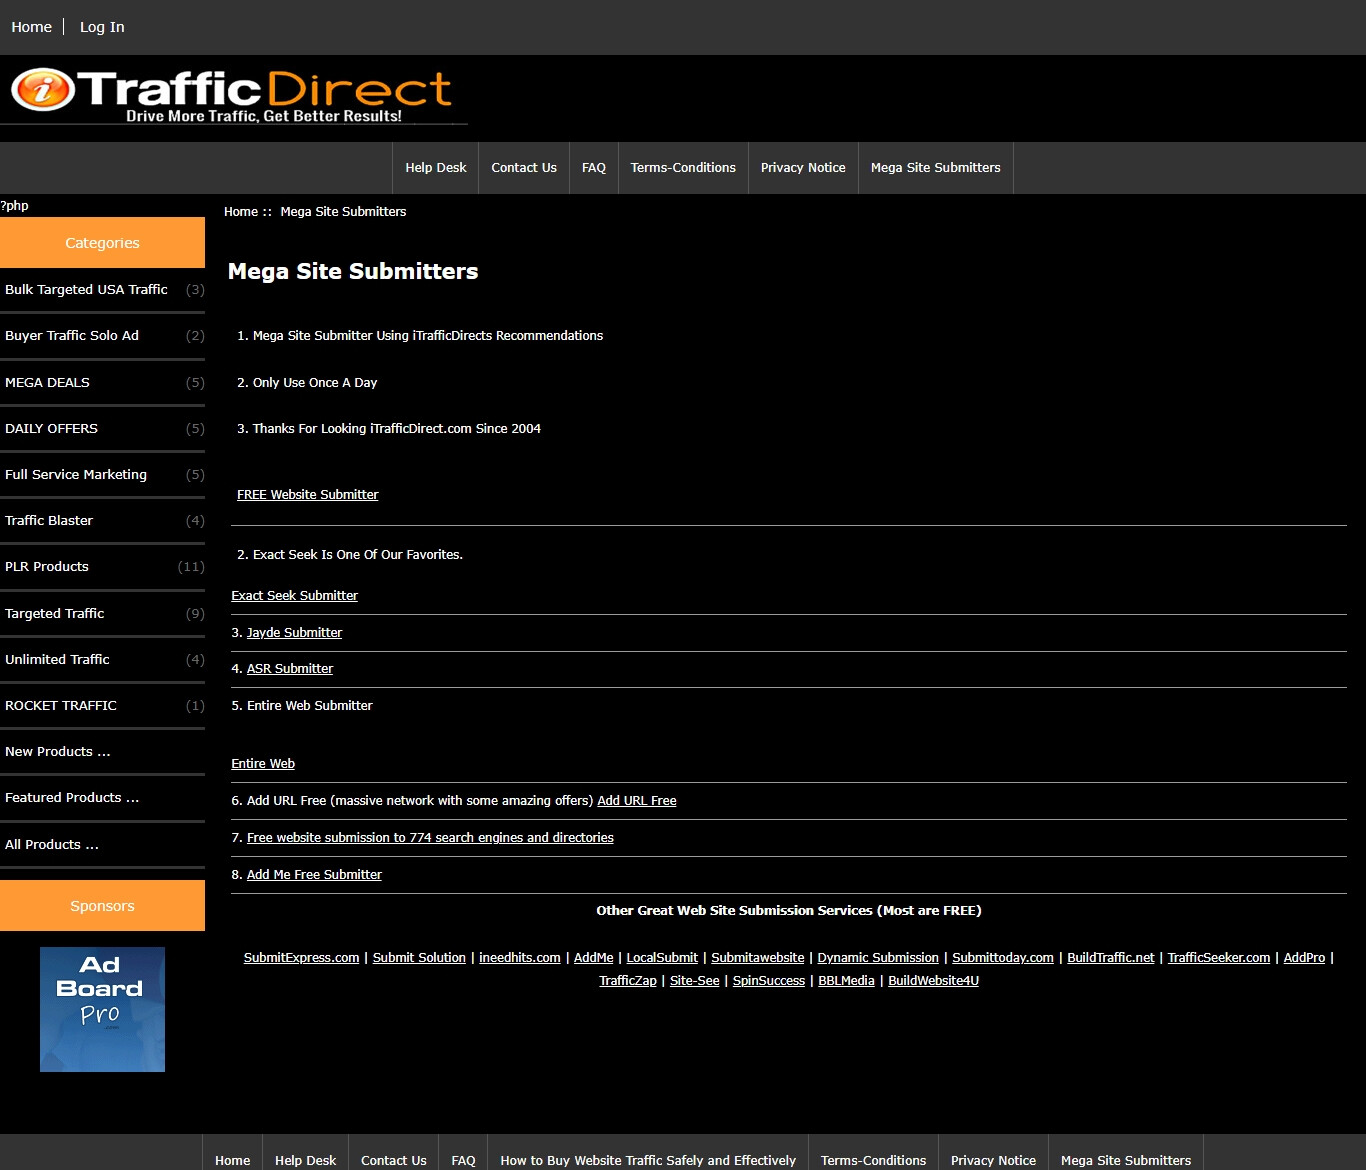Click the FREE Website Submitter link
Screen dimensions: 1366x1170
[307, 495]
